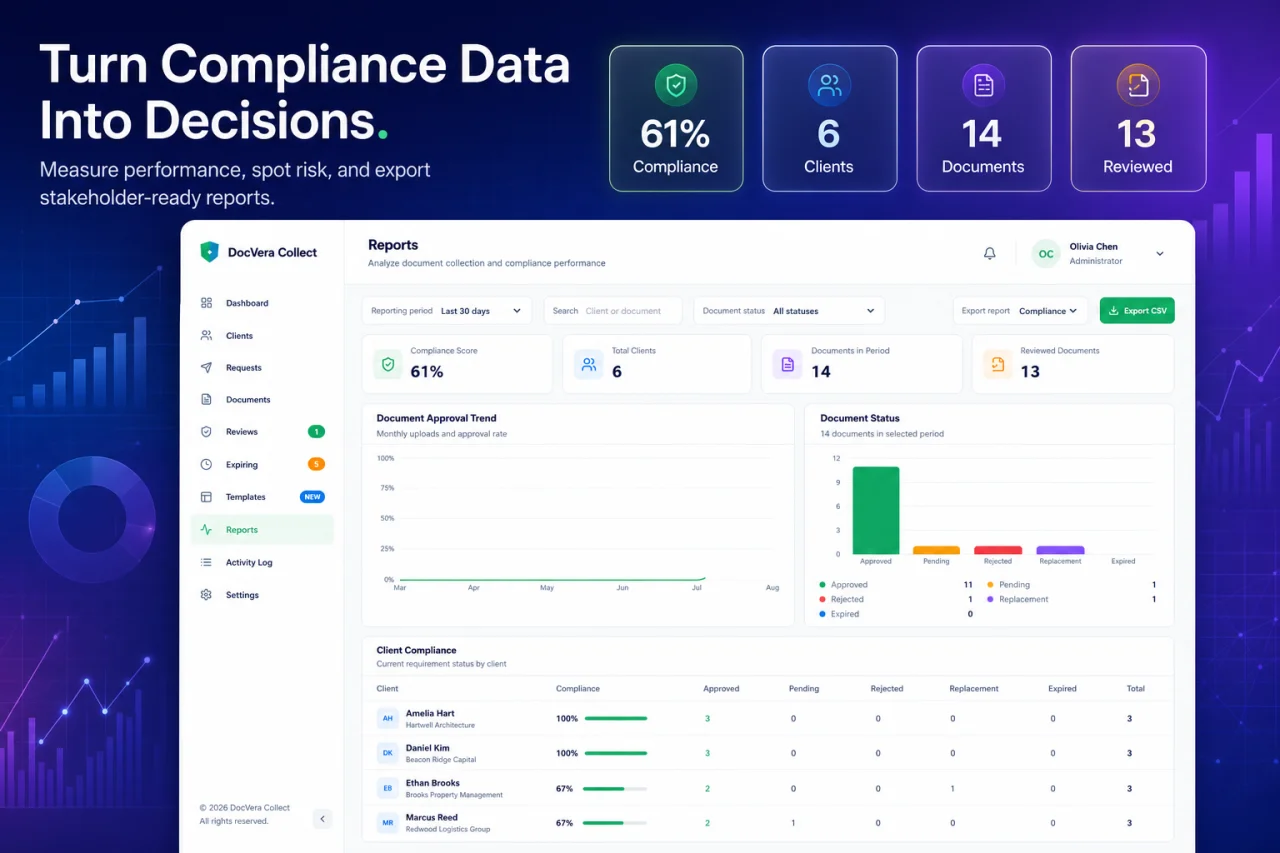Screen dimensions: 1280x853
Task: Click the red Rejected bar in chart
Action: (998, 550)
